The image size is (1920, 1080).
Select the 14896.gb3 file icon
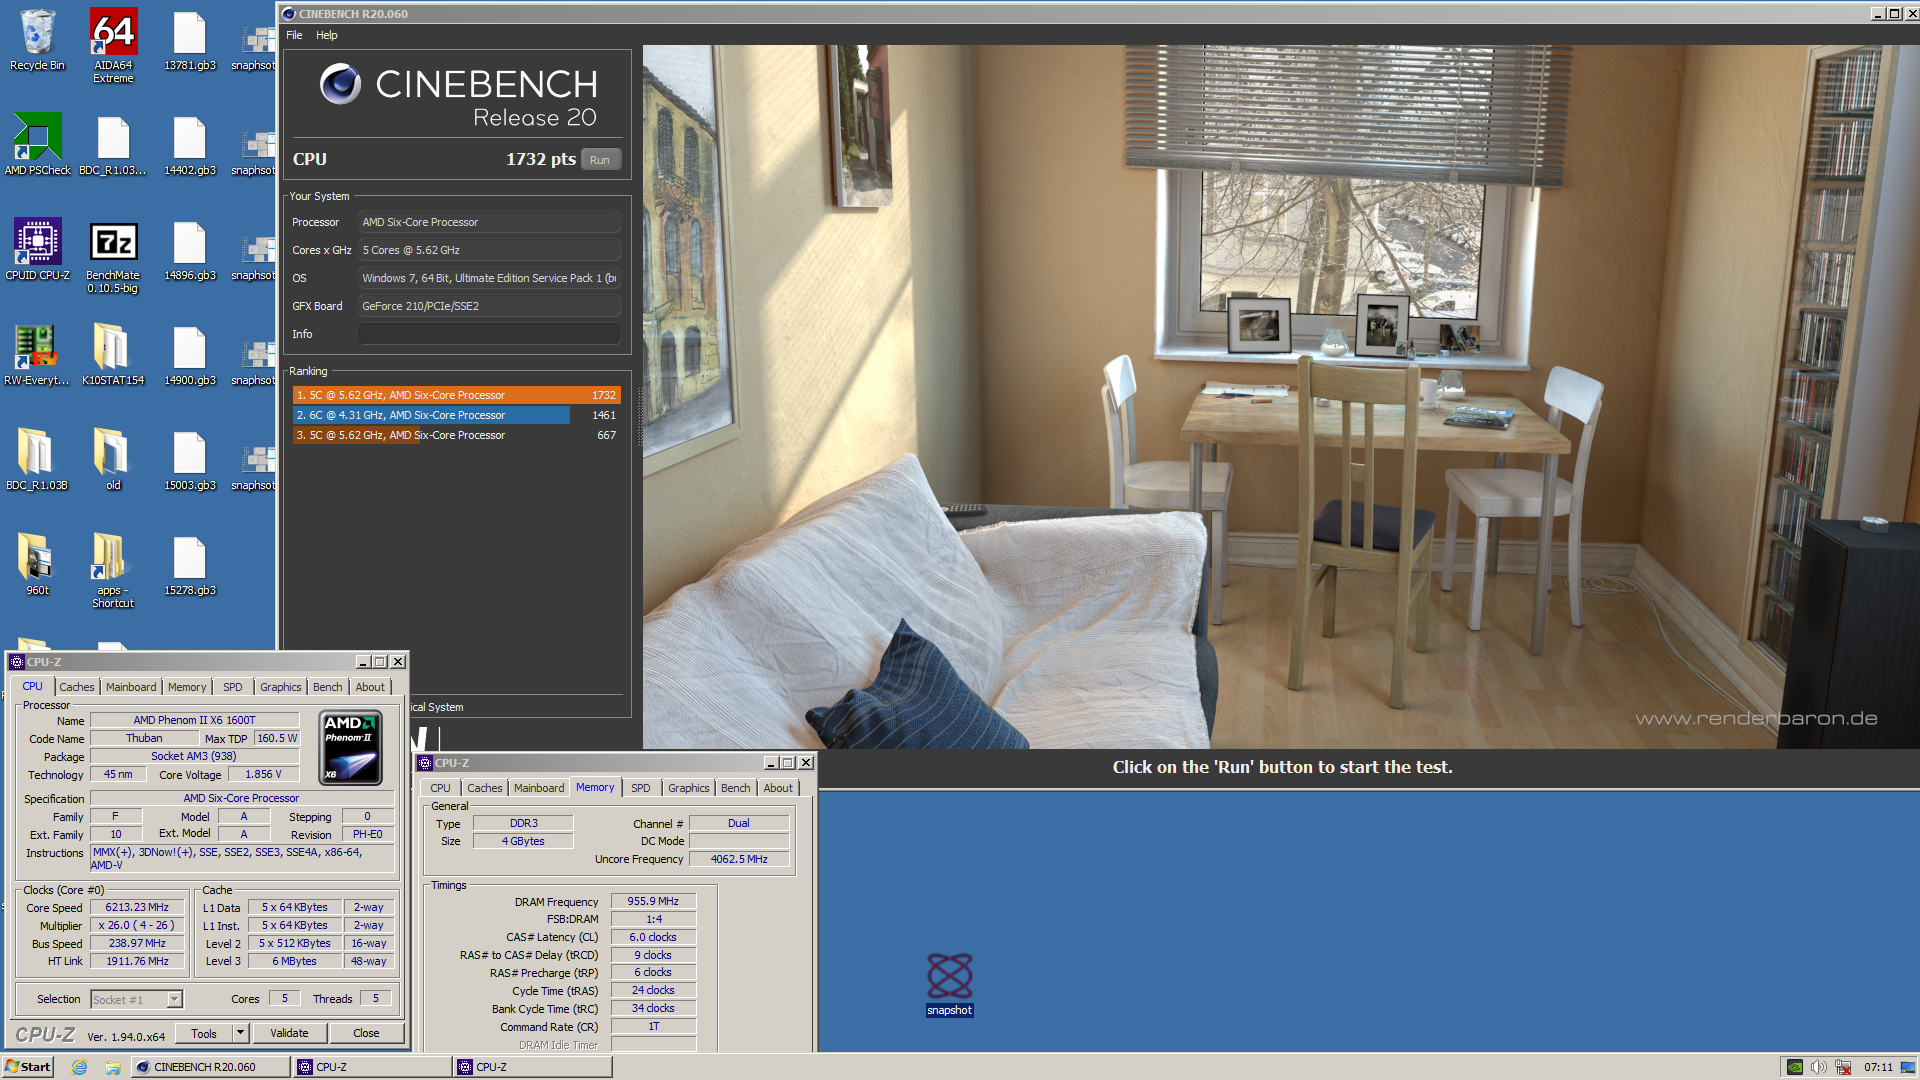(x=189, y=250)
